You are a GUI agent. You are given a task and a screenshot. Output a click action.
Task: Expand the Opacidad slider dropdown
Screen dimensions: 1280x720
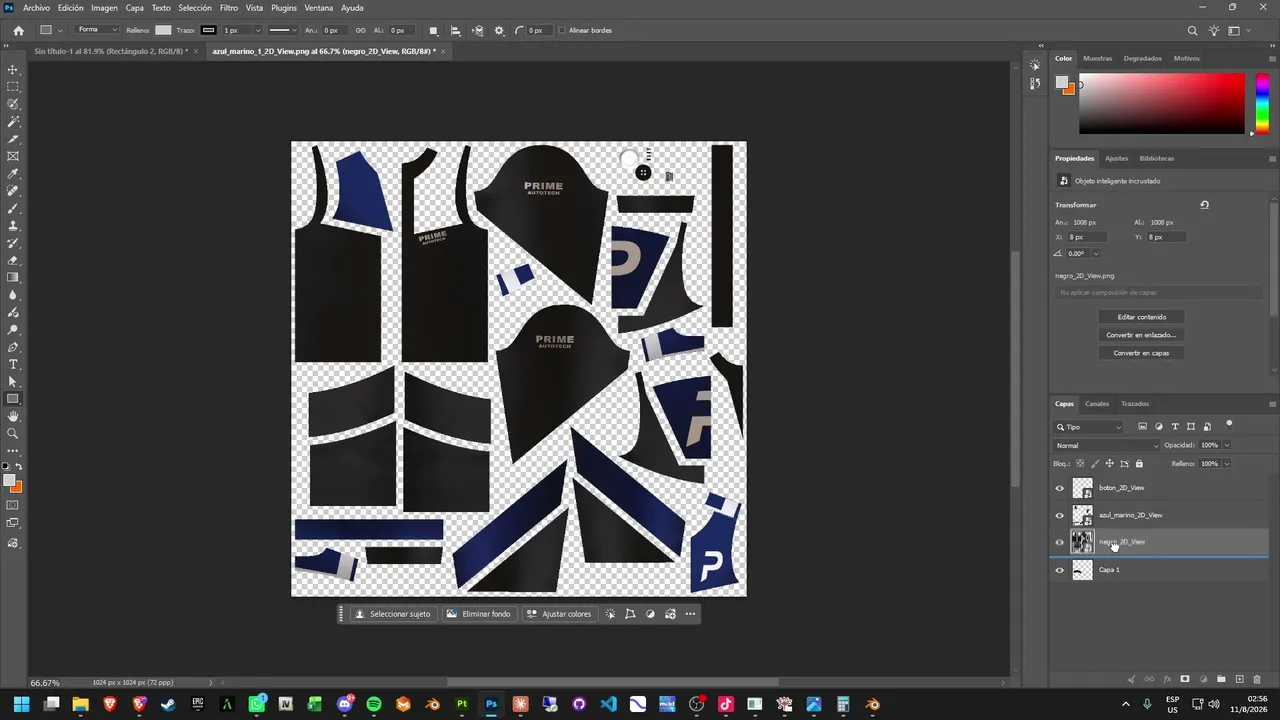point(1227,445)
